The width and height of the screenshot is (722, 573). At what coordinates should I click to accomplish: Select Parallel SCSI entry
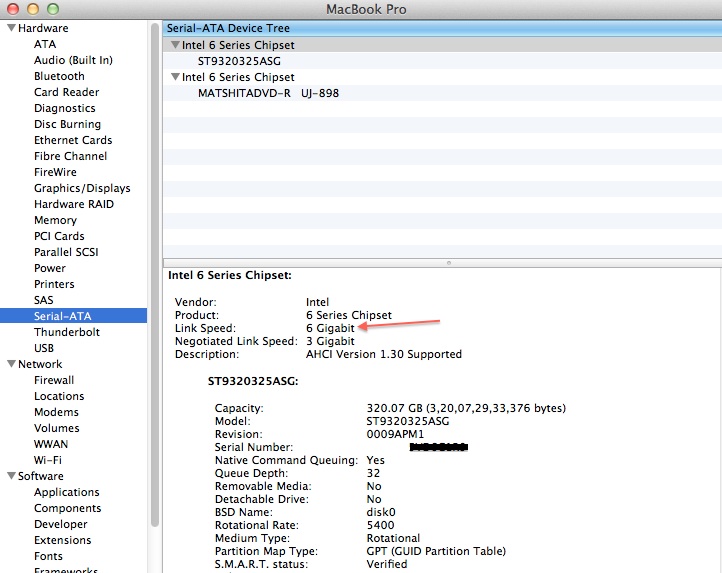66,252
